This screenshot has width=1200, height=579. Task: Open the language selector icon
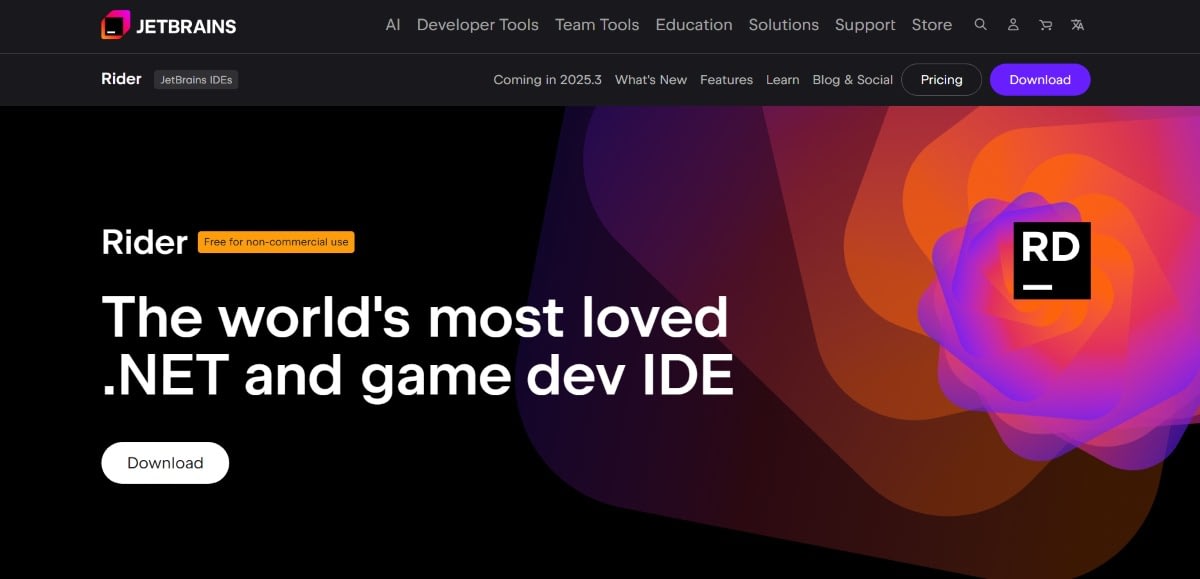1077,25
